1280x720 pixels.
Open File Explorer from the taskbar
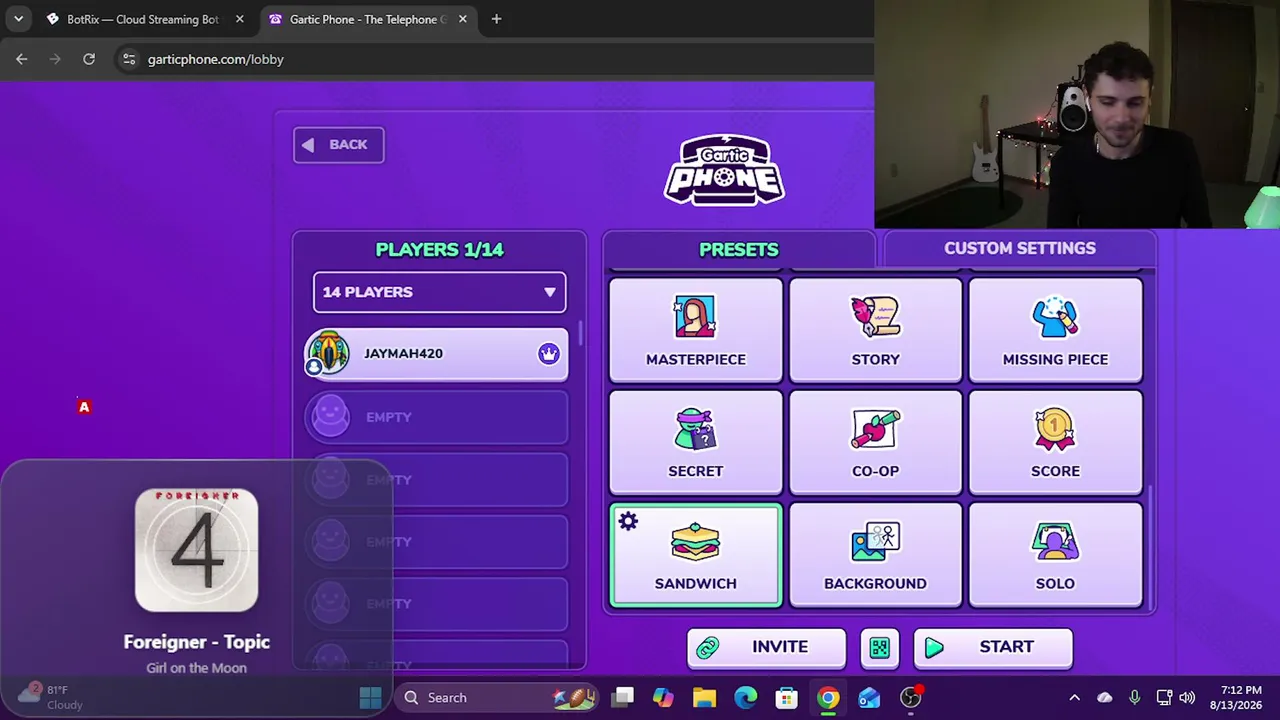point(704,698)
